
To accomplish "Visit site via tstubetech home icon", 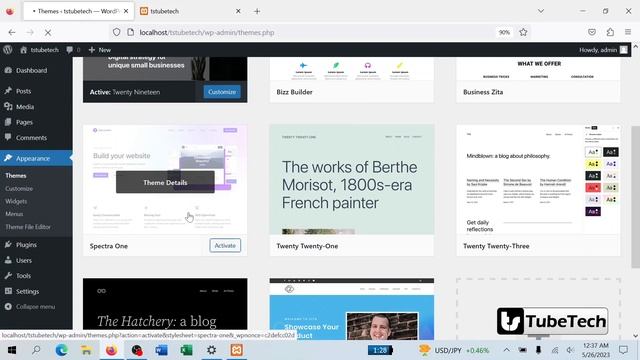I will tap(40, 50).
